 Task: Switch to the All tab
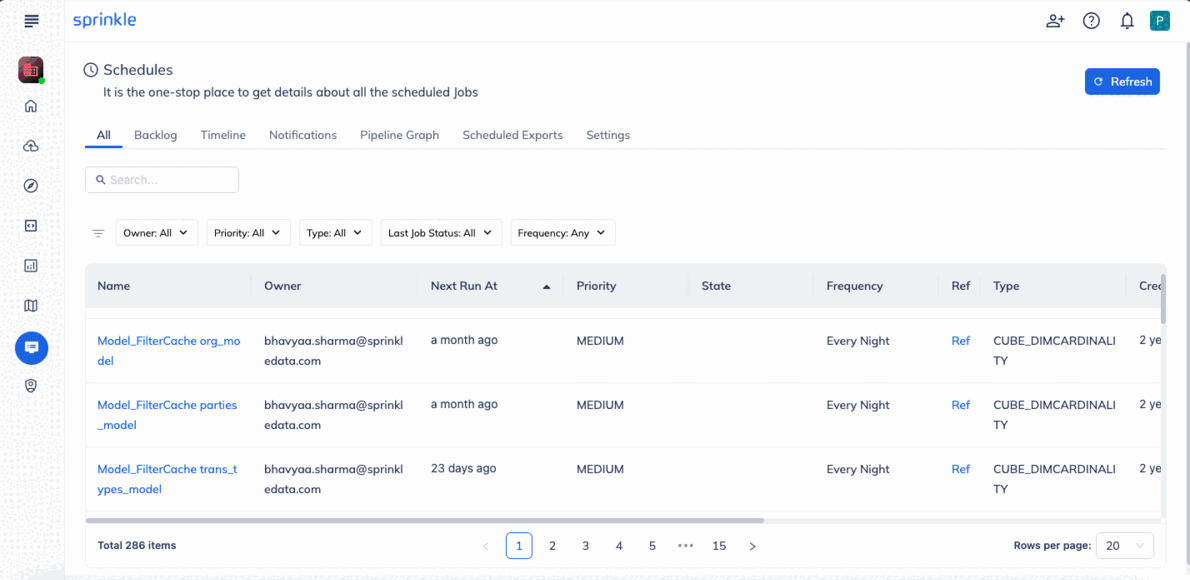coord(103,135)
